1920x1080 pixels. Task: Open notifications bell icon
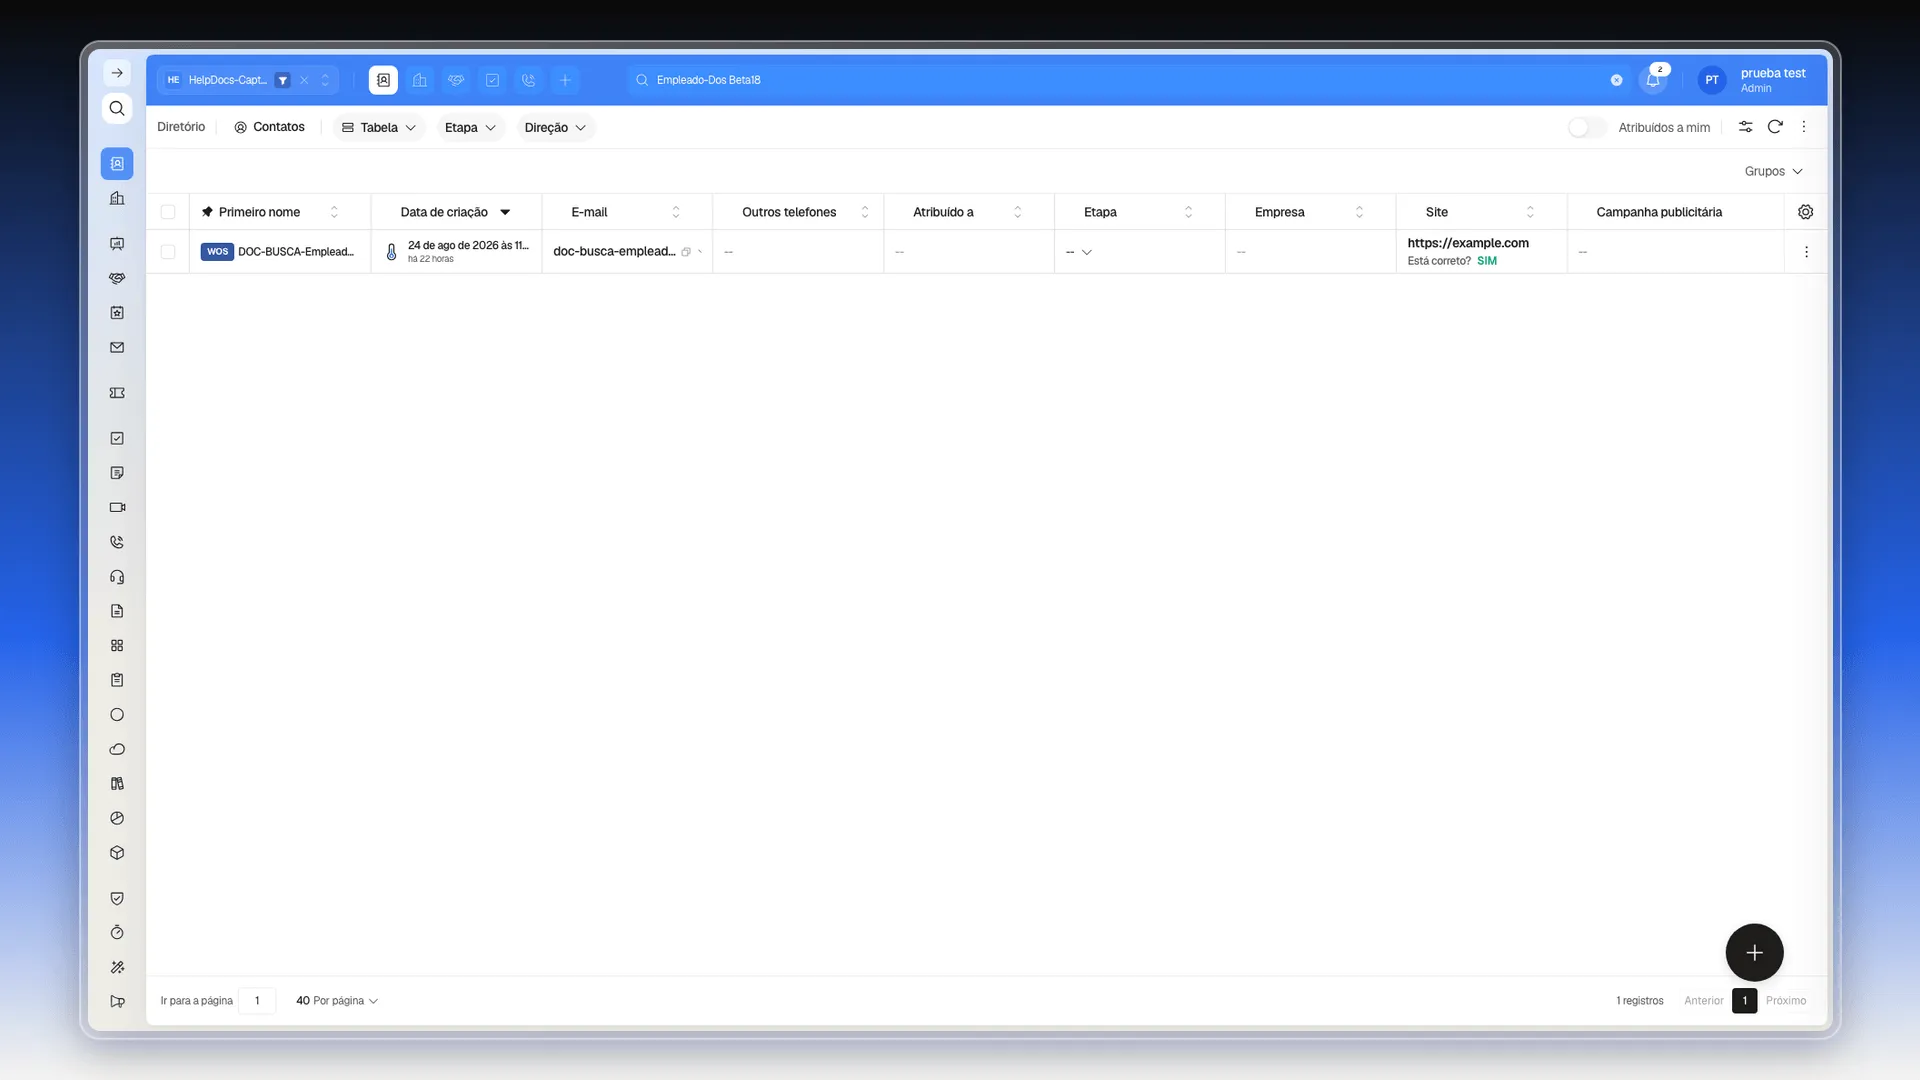(1653, 80)
